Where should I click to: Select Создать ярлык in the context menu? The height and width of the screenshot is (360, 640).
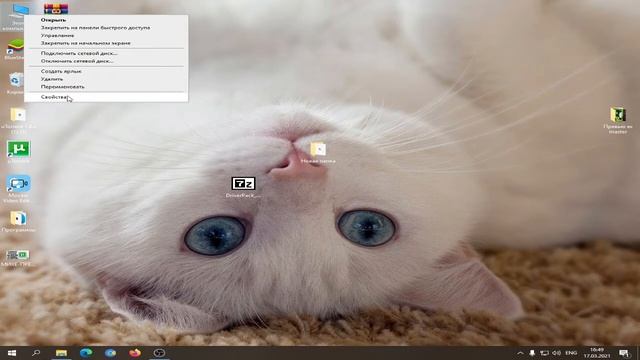click(61, 71)
